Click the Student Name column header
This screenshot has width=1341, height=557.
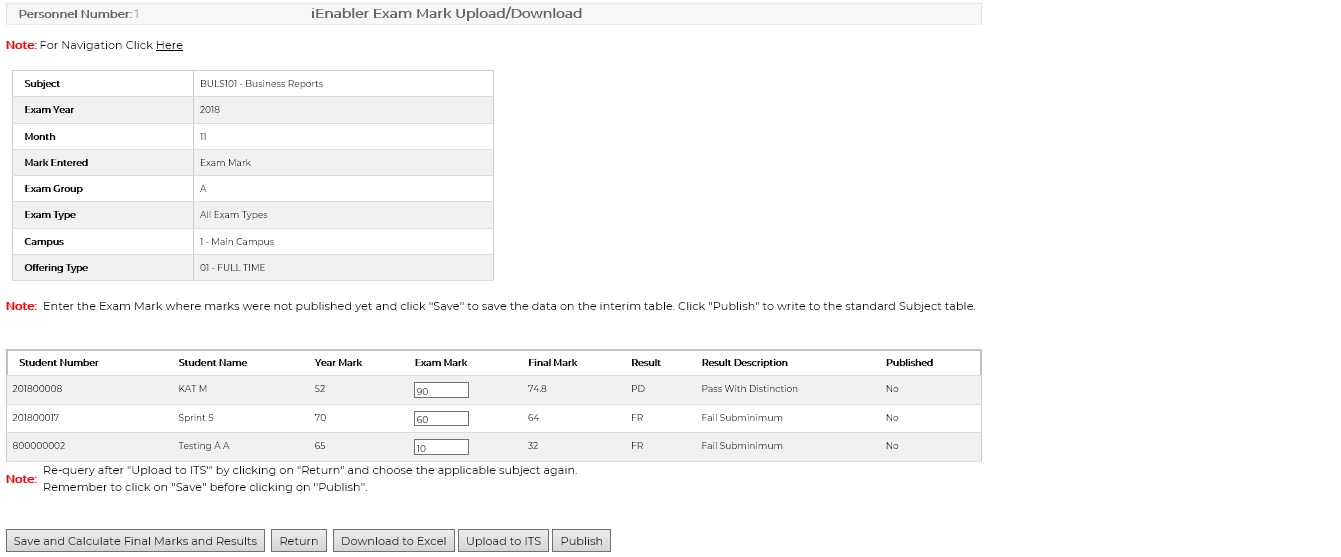tap(212, 363)
